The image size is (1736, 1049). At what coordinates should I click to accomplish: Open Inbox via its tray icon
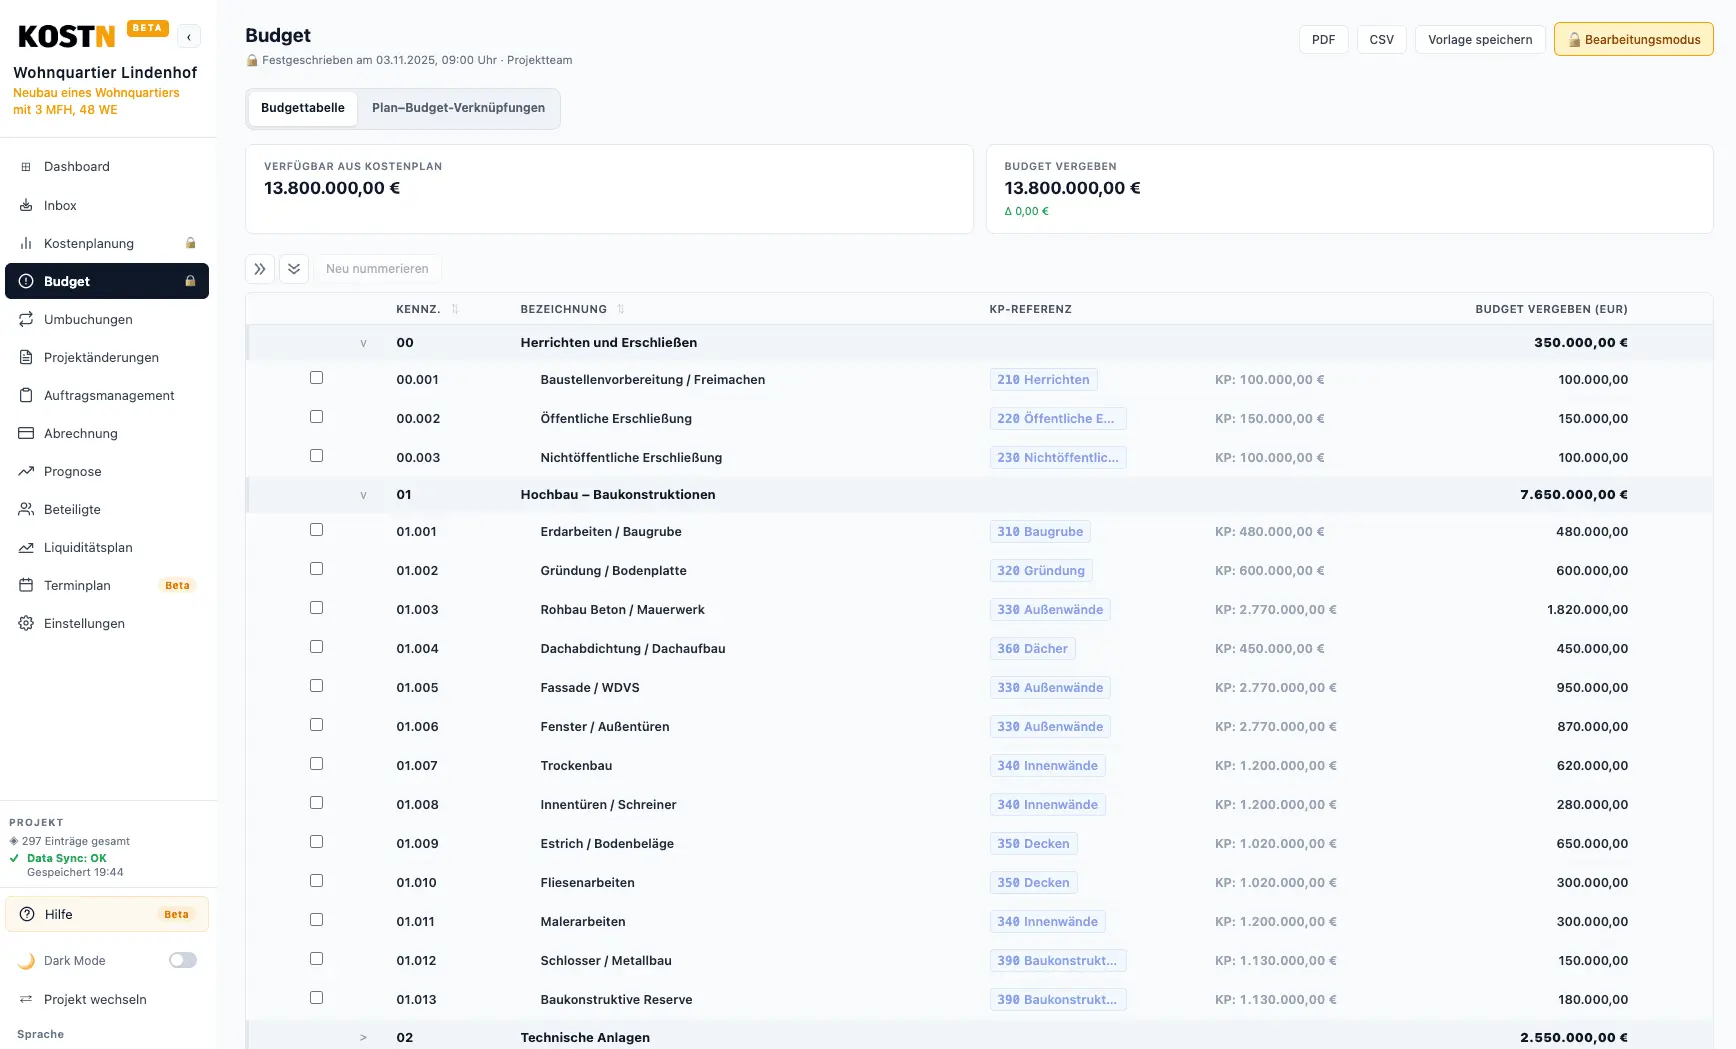(26, 206)
